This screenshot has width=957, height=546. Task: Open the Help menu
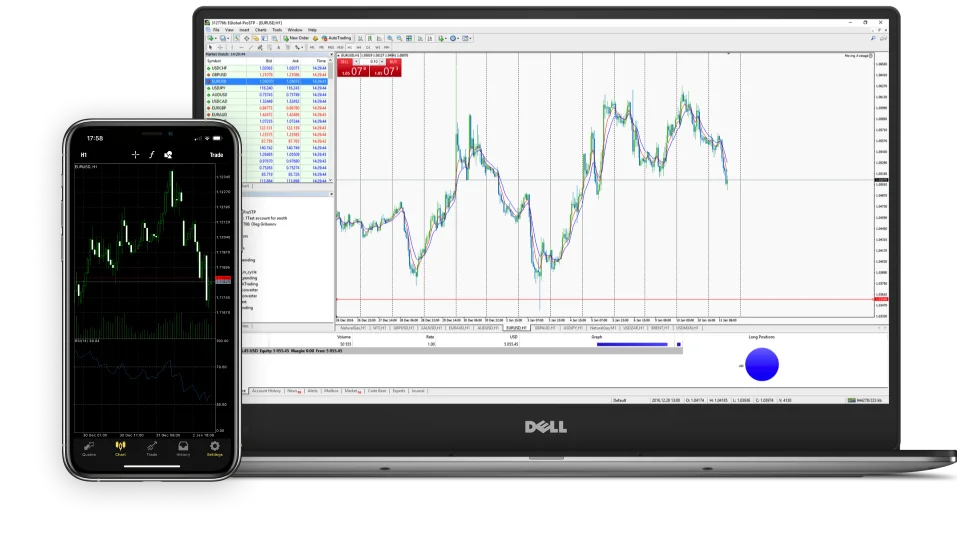312,30
